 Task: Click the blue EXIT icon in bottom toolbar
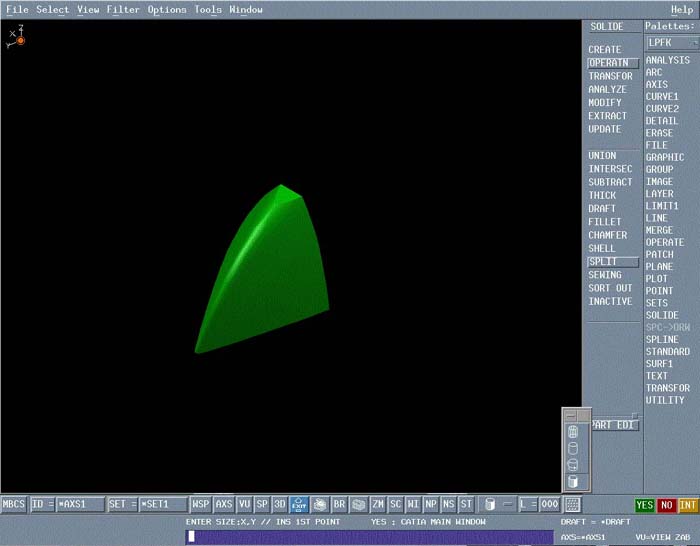pyautogui.click(x=299, y=505)
